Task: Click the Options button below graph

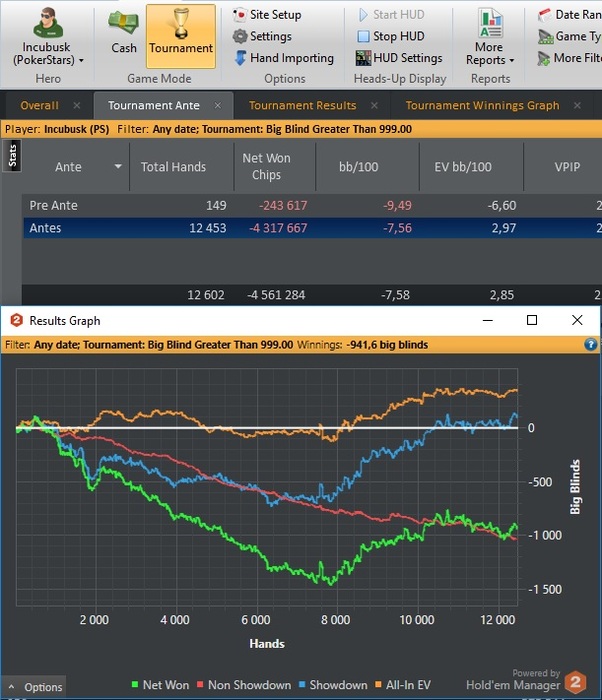Action: tap(37, 687)
